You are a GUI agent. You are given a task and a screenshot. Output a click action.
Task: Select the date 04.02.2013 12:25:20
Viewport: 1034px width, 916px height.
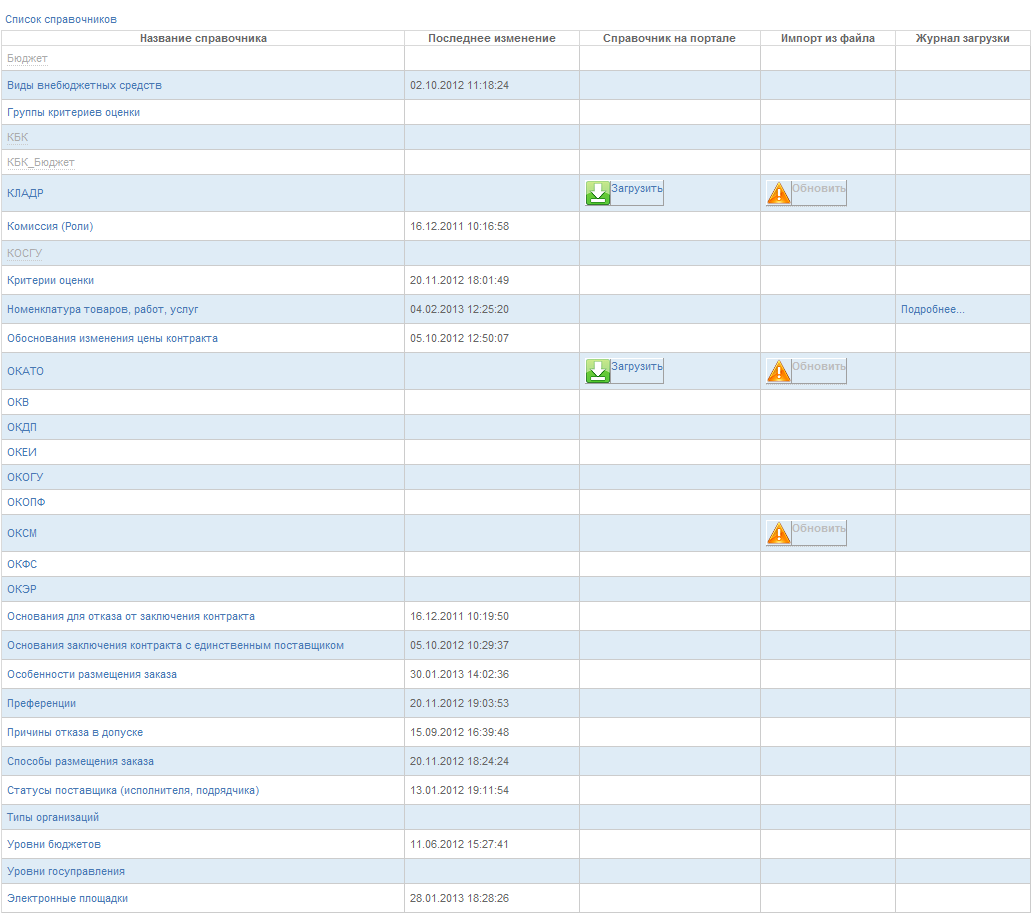pos(460,309)
